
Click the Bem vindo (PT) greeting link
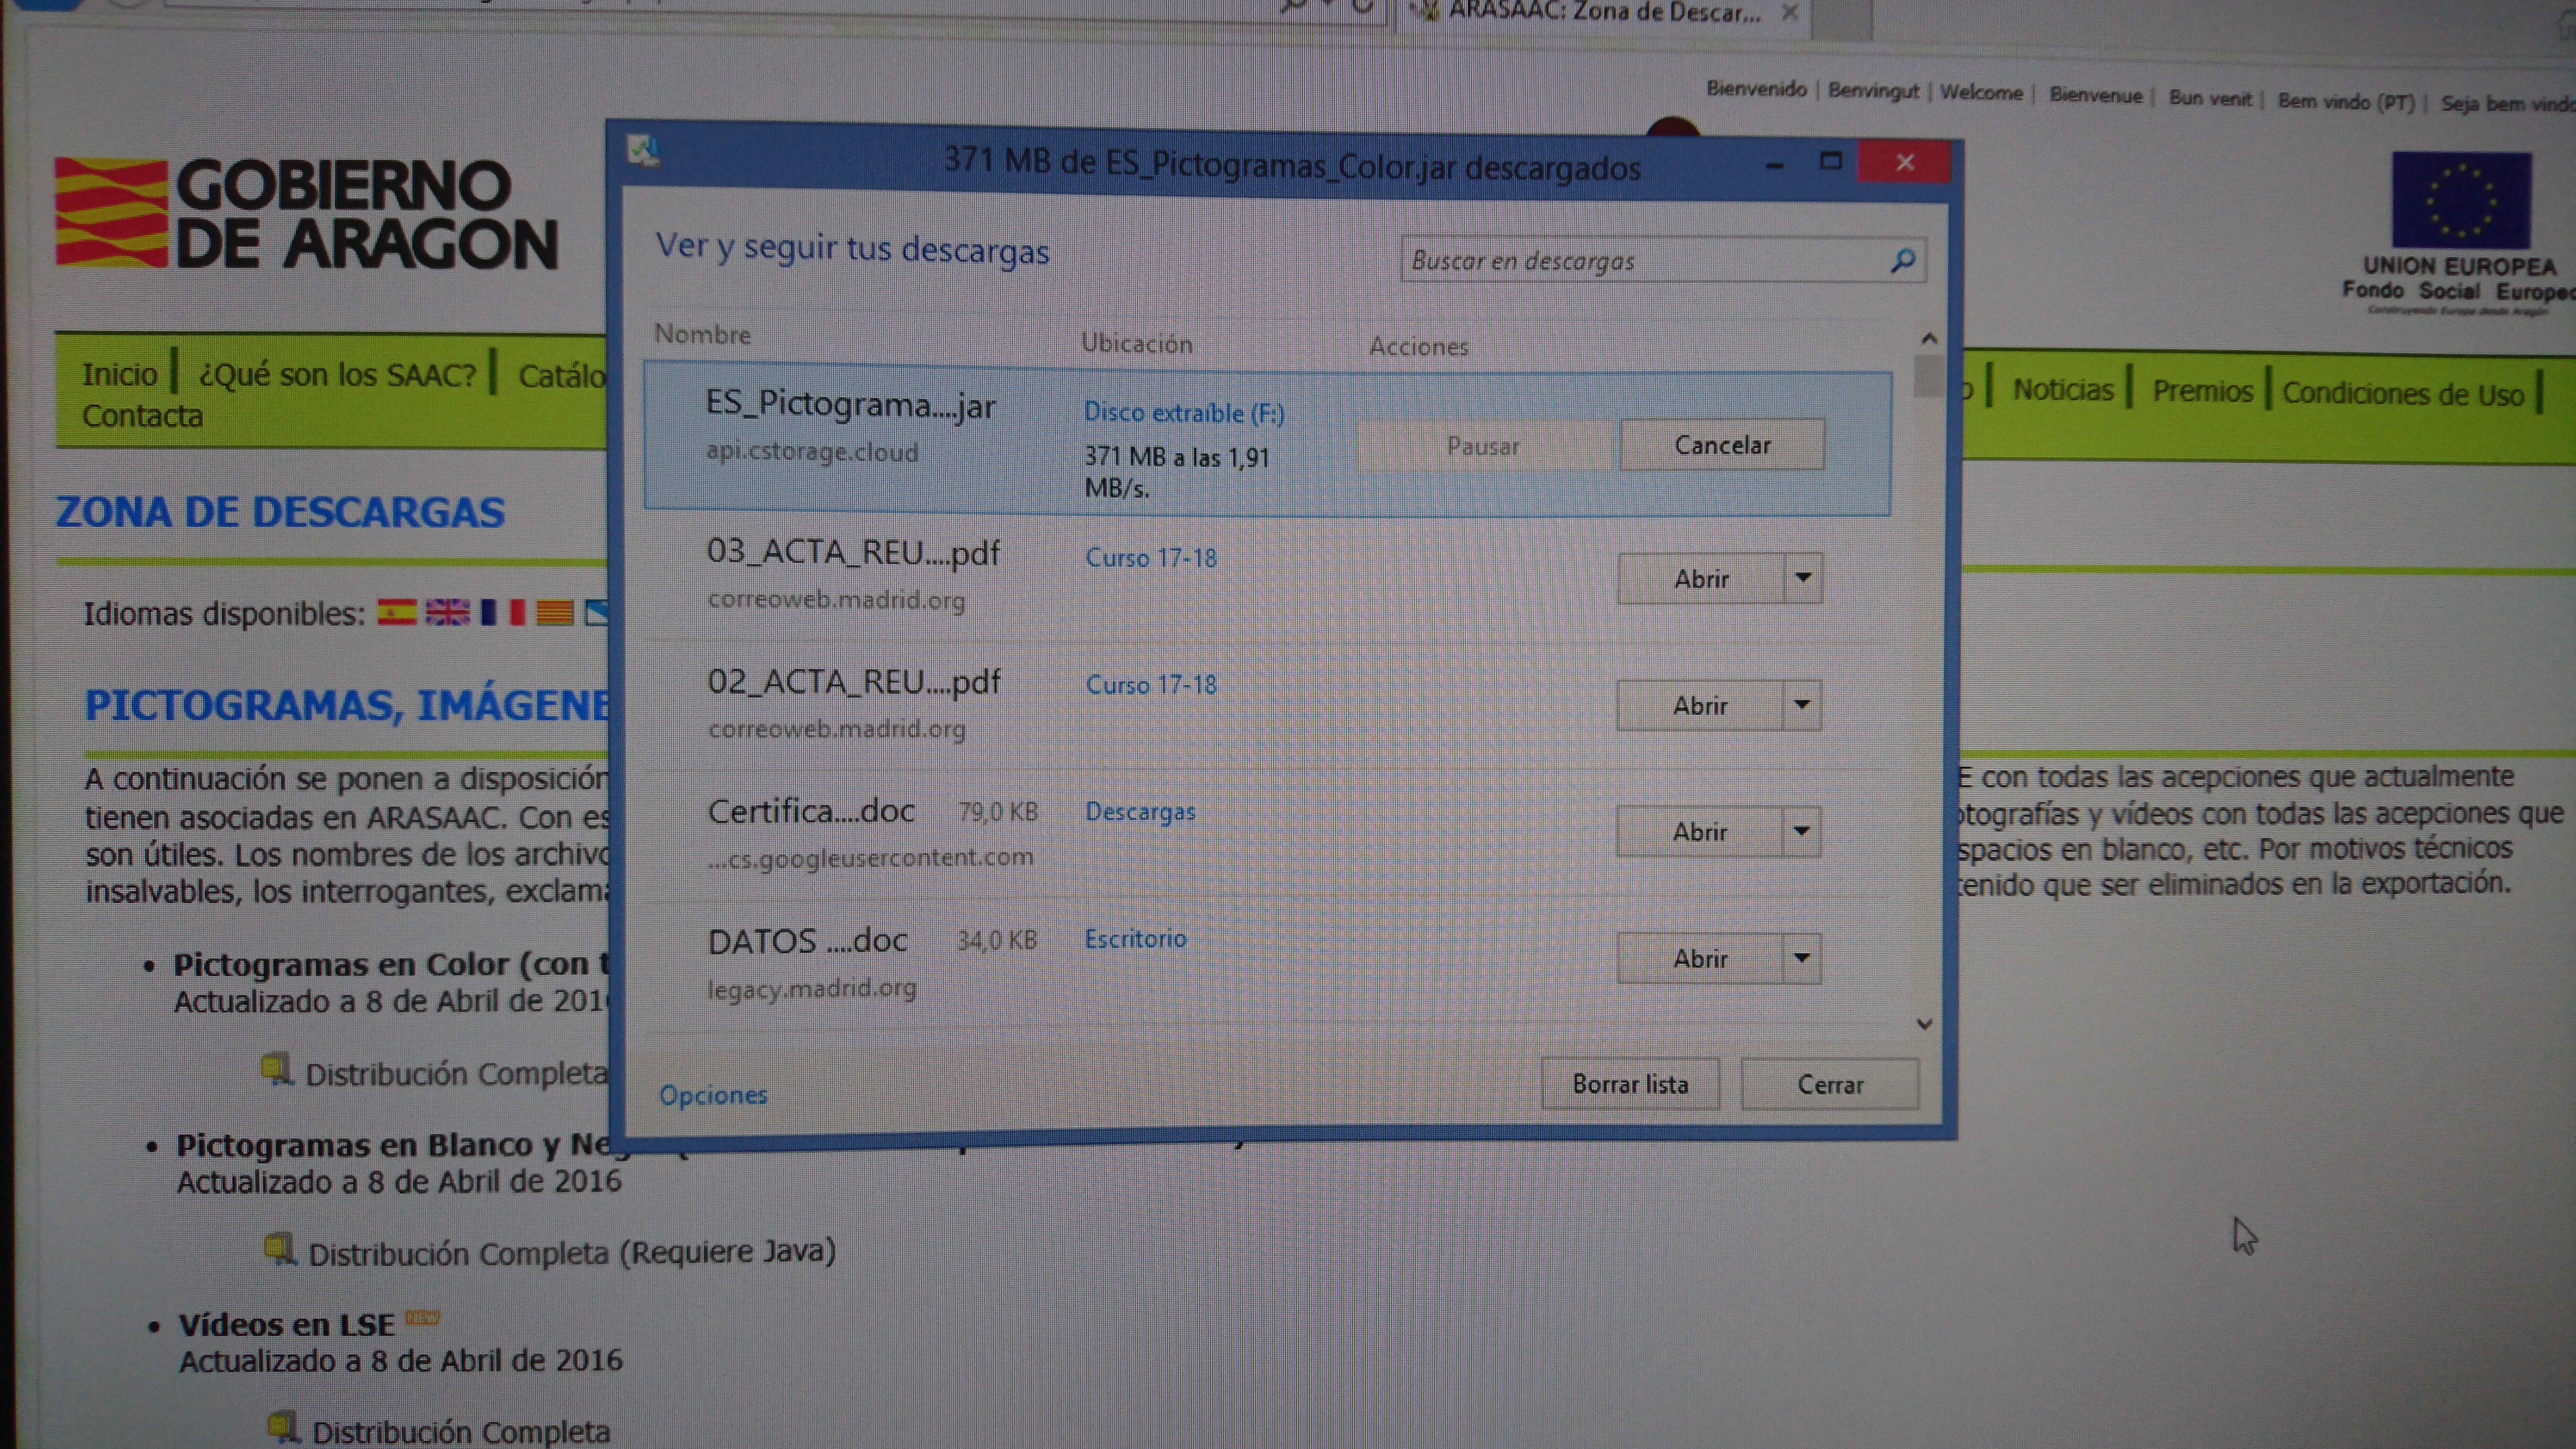pos(2346,102)
